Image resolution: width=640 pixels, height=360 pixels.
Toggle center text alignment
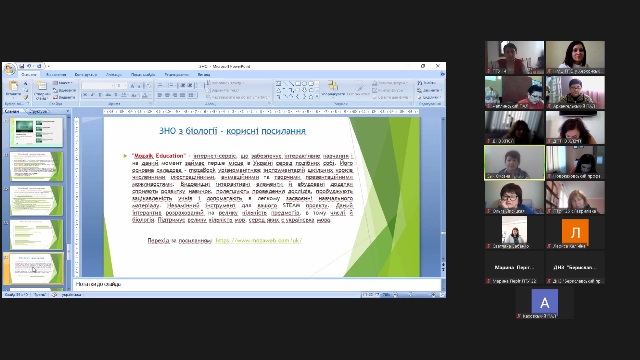(167, 95)
